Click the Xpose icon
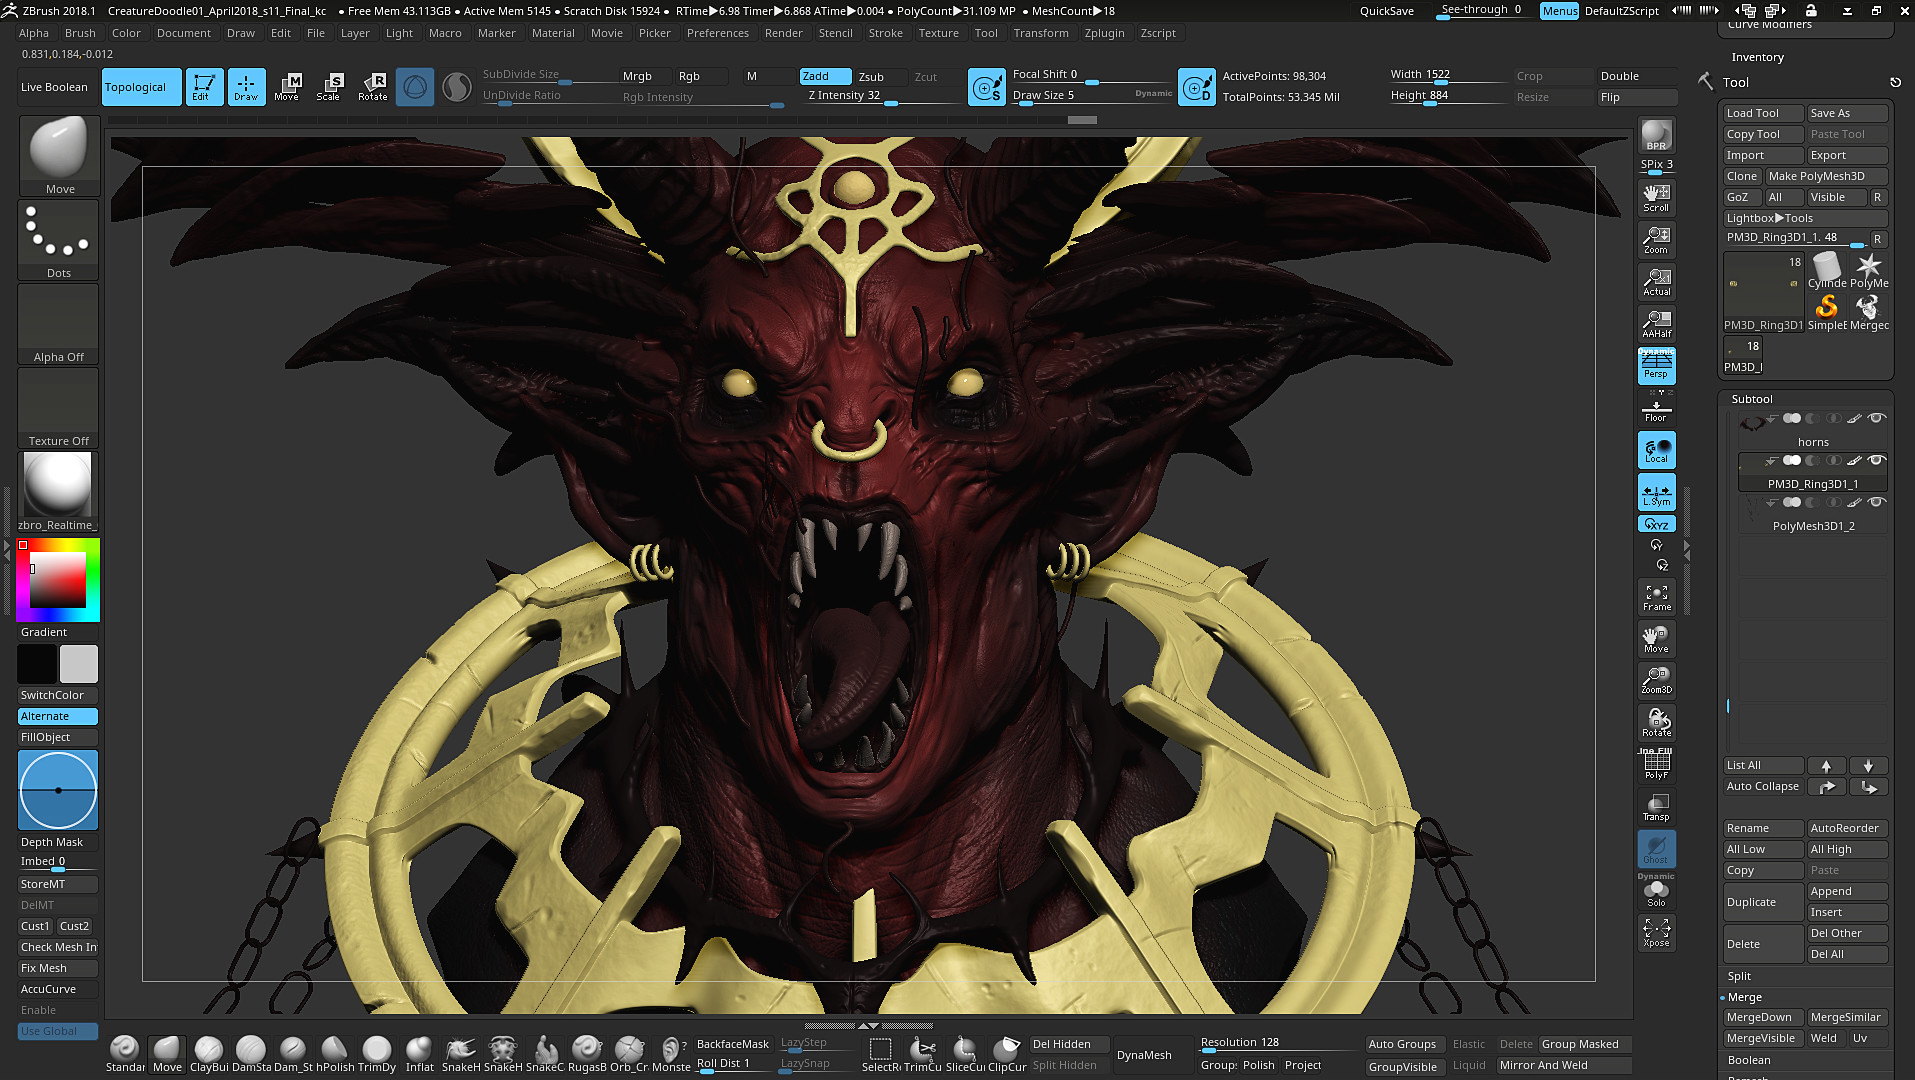Screen dimensions: 1915x1080 [1656, 933]
